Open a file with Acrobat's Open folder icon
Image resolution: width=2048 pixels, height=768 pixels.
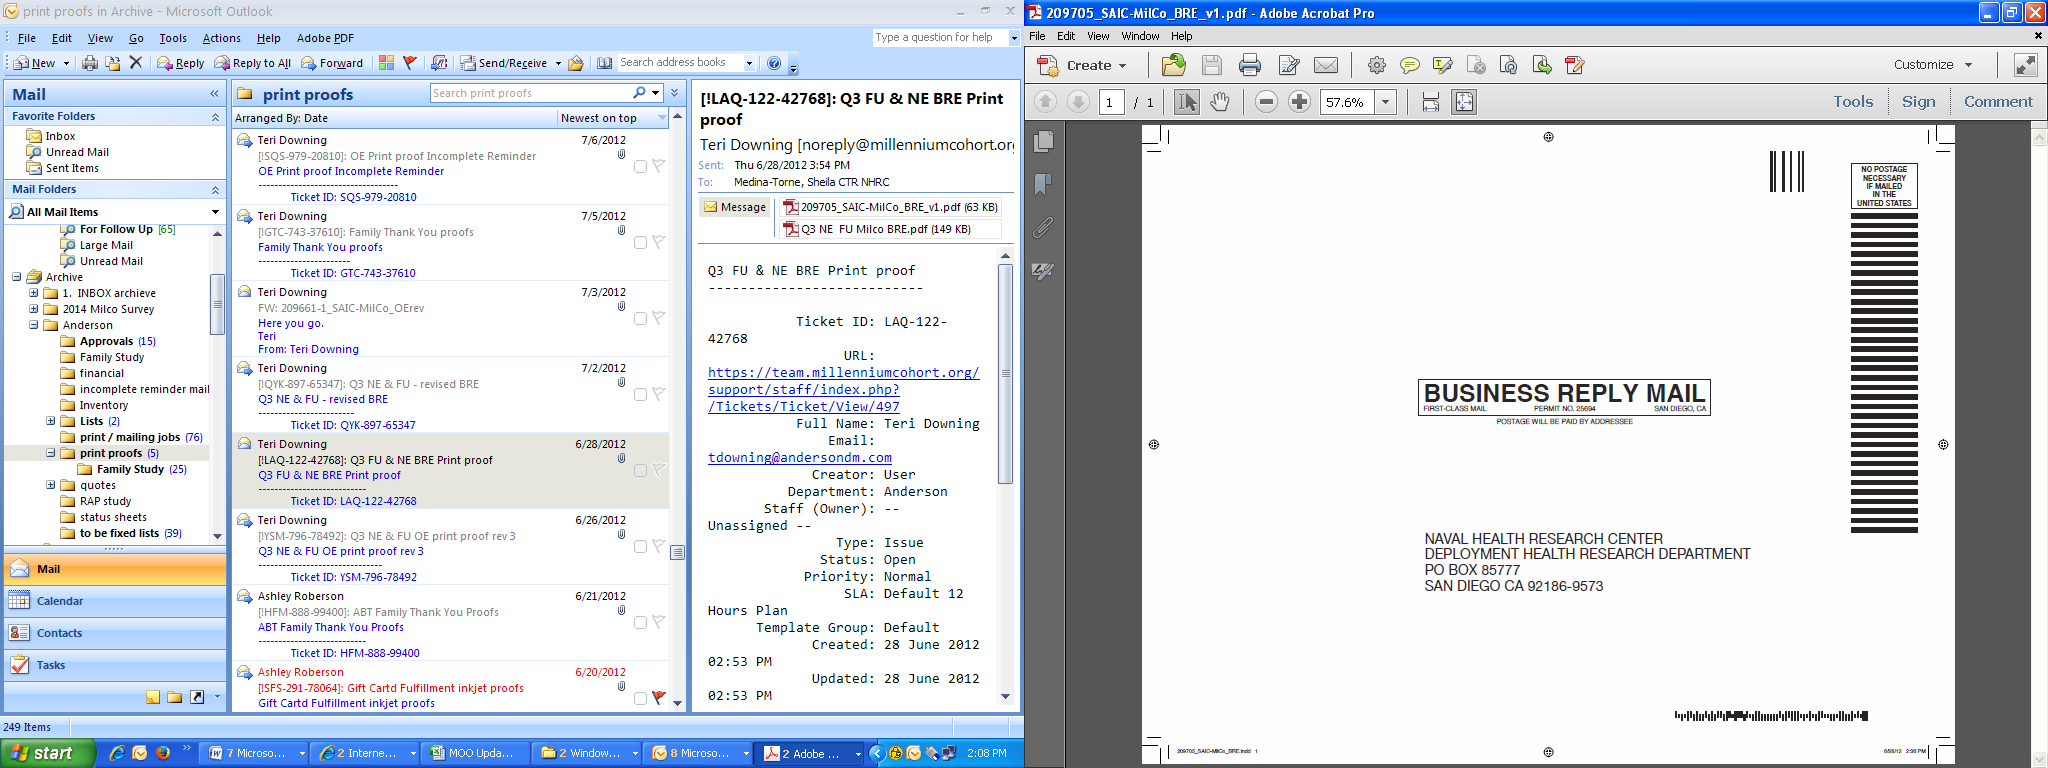1173,65
